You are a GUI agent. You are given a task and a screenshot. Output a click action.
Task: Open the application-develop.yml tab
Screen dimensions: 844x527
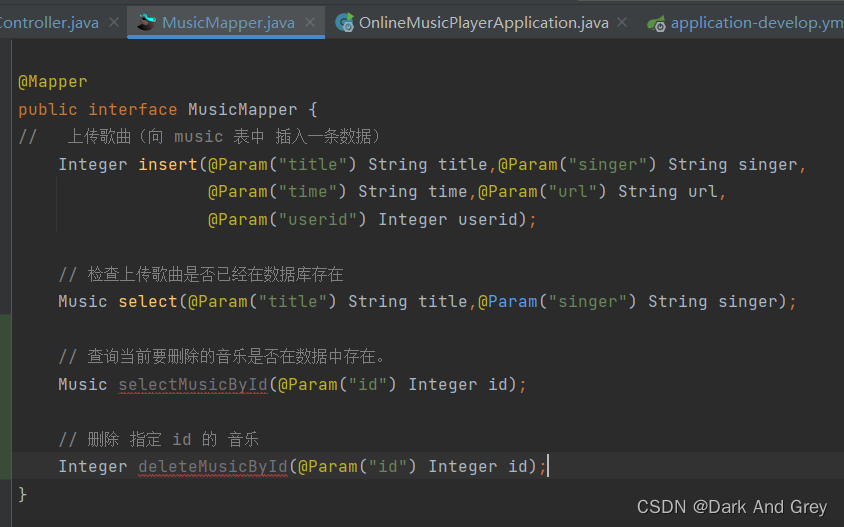(x=757, y=23)
